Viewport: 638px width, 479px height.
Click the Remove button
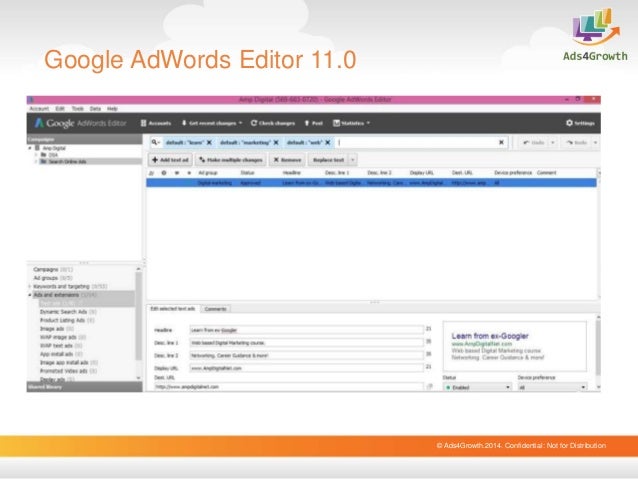tap(287, 160)
